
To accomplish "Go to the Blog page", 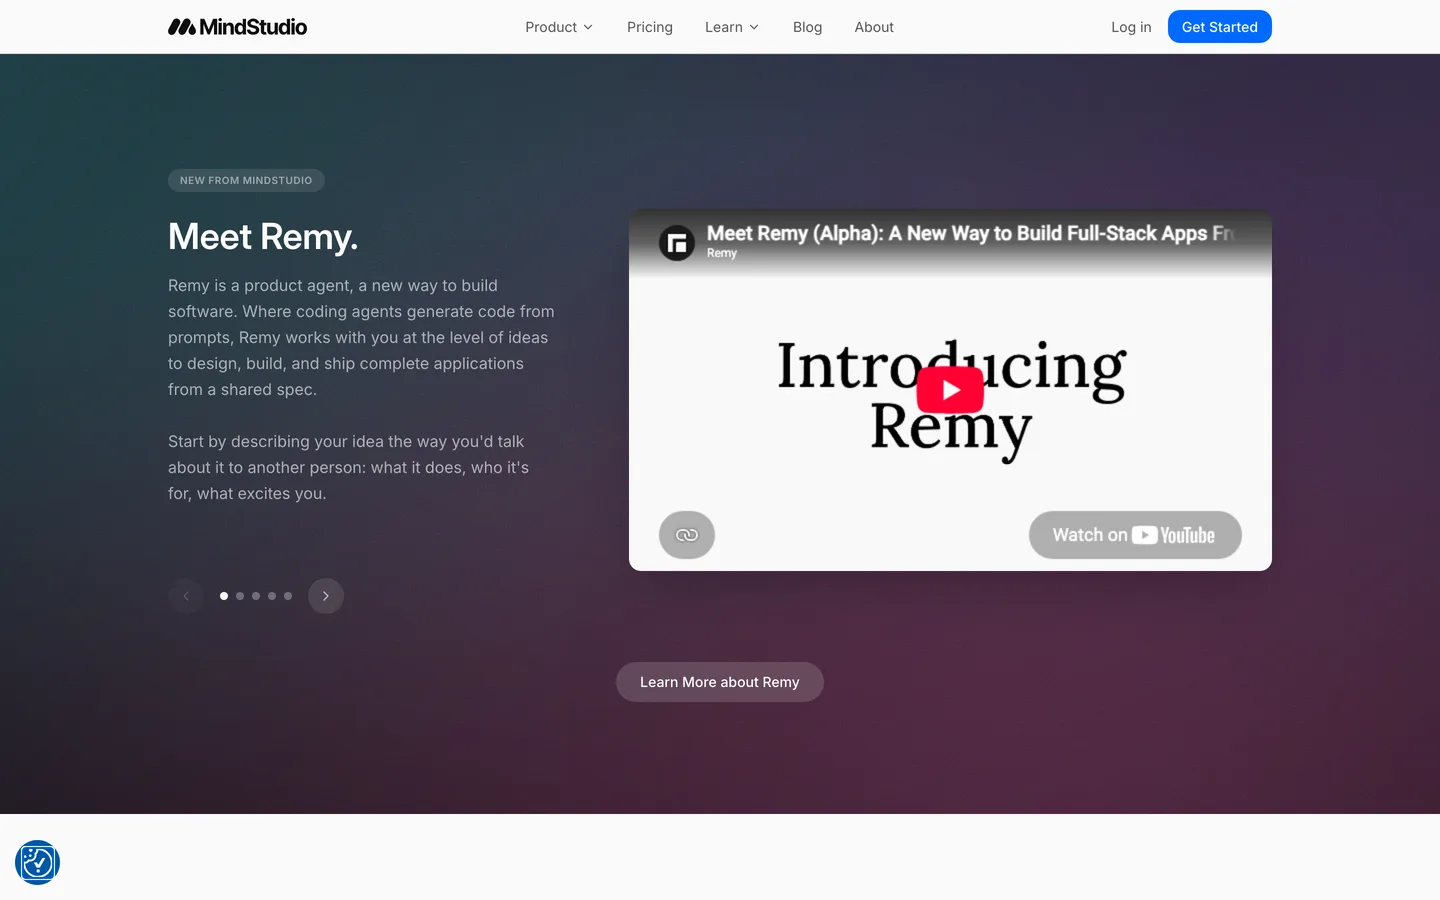I will tap(807, 27).
